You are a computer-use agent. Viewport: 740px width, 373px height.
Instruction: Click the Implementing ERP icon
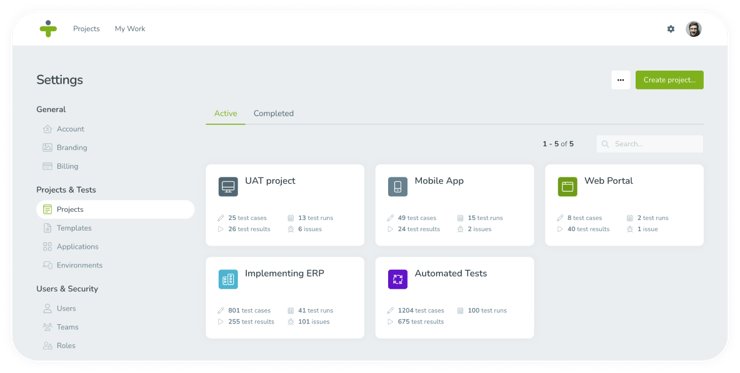228,279
